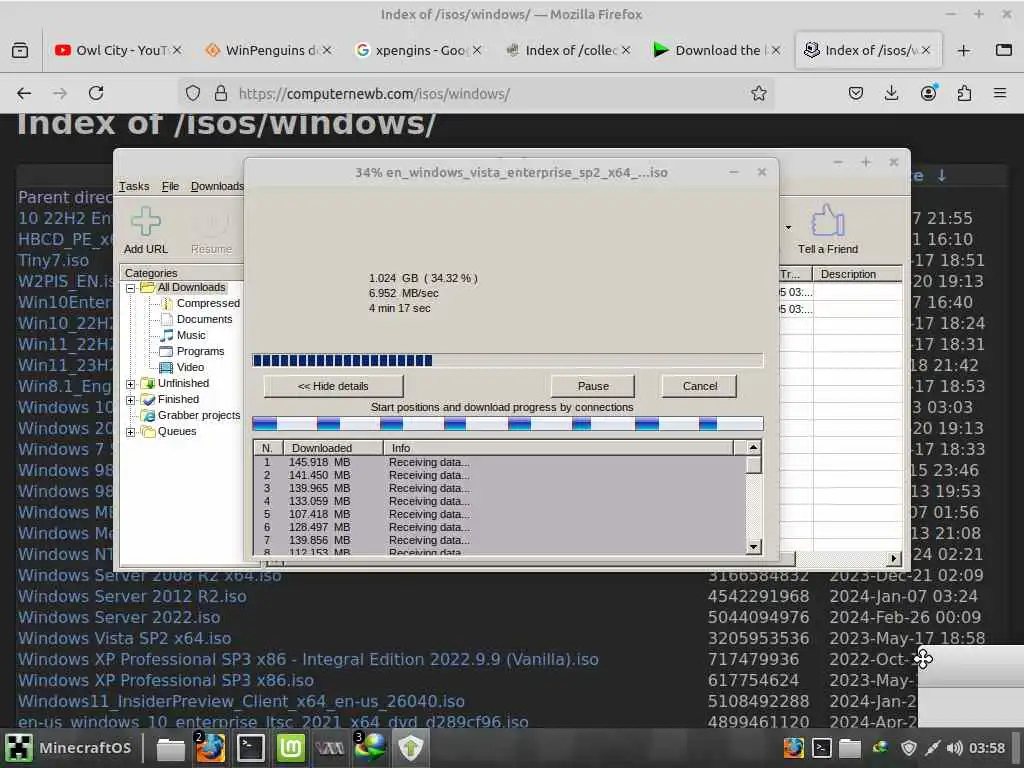1024x768 pixels.
Task: Open the Windows Vista SP2 x64.iso link
Action: 124,638
